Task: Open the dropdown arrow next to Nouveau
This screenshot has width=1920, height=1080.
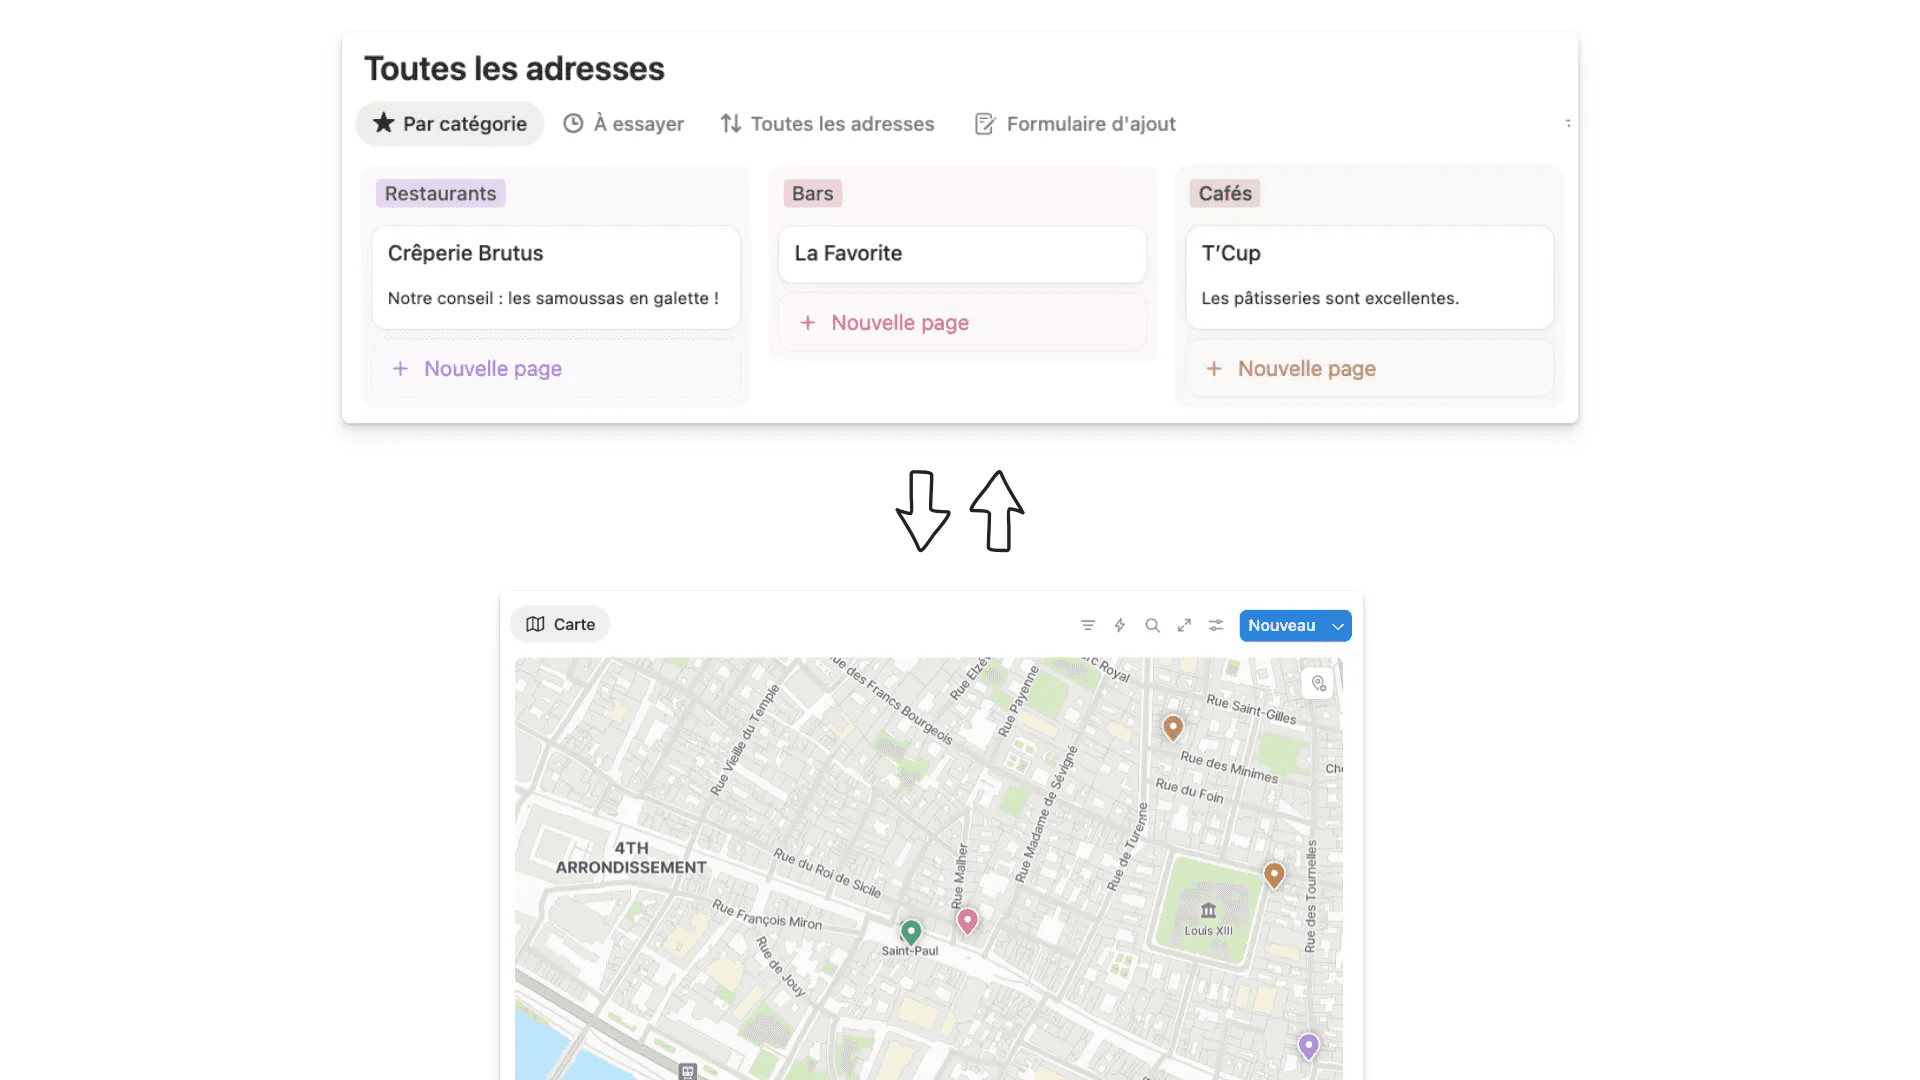Action: pos(1338,626)
